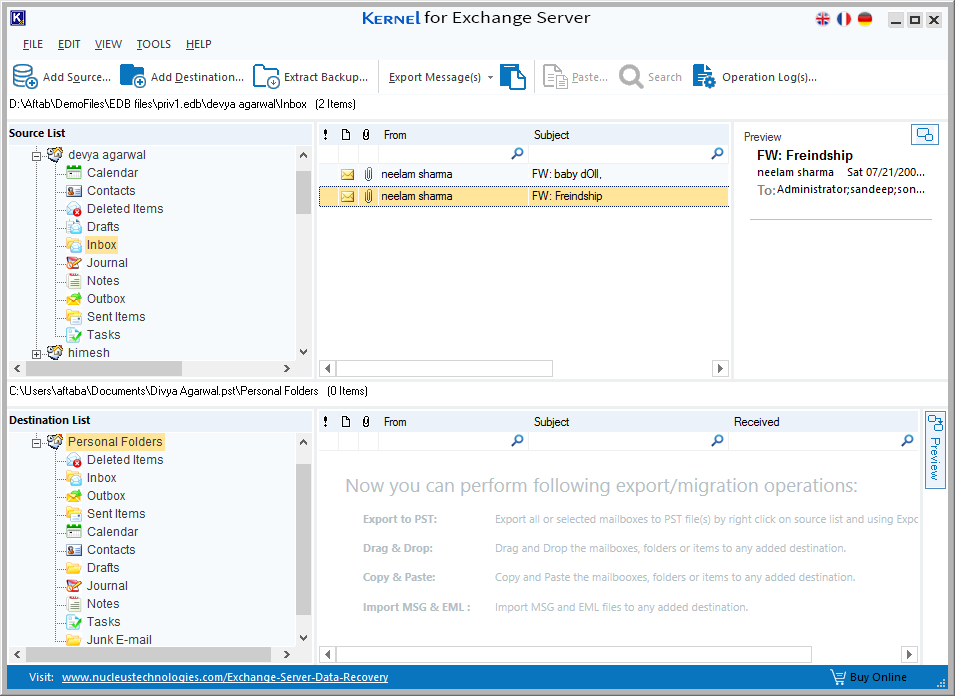955x696 pixels.
Task: Switch language with the French flag icon
Action: pos(844,19)
